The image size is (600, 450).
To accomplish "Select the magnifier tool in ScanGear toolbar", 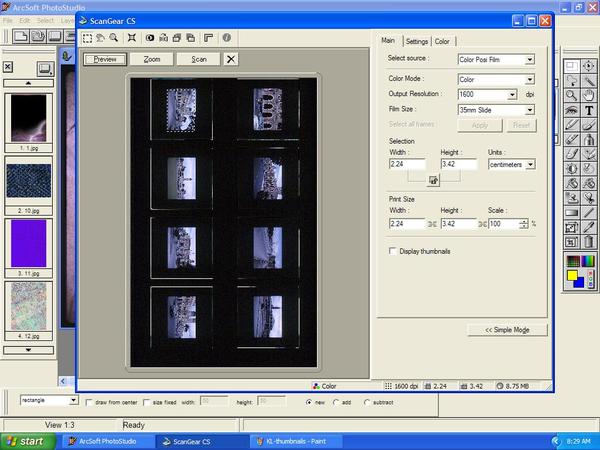I will pyautogui.click(x=114, y=38).
